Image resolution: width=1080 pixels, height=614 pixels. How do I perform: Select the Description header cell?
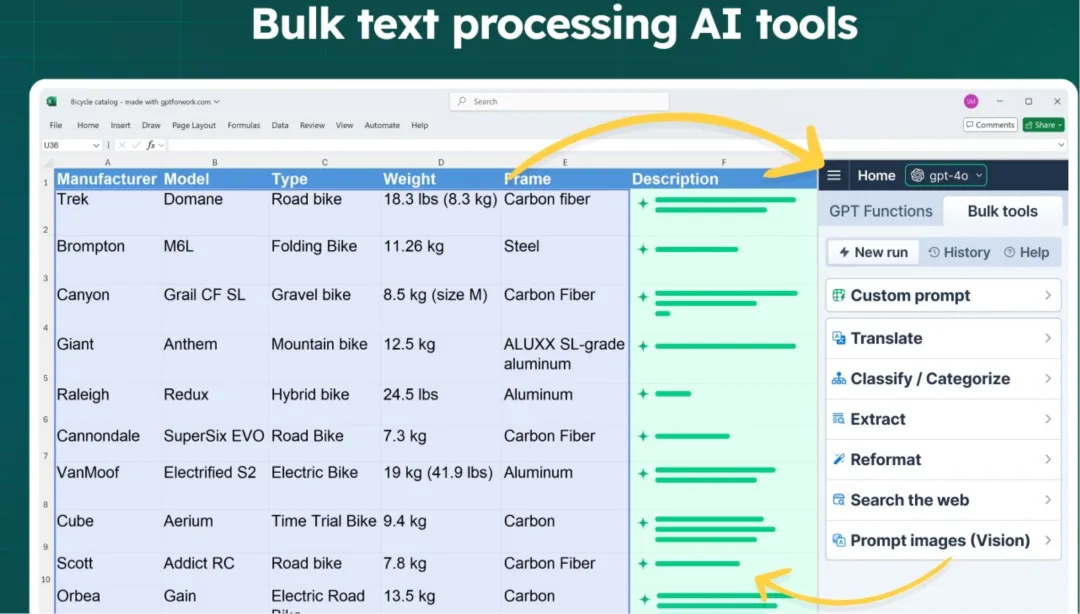click(x=723, y=179)
